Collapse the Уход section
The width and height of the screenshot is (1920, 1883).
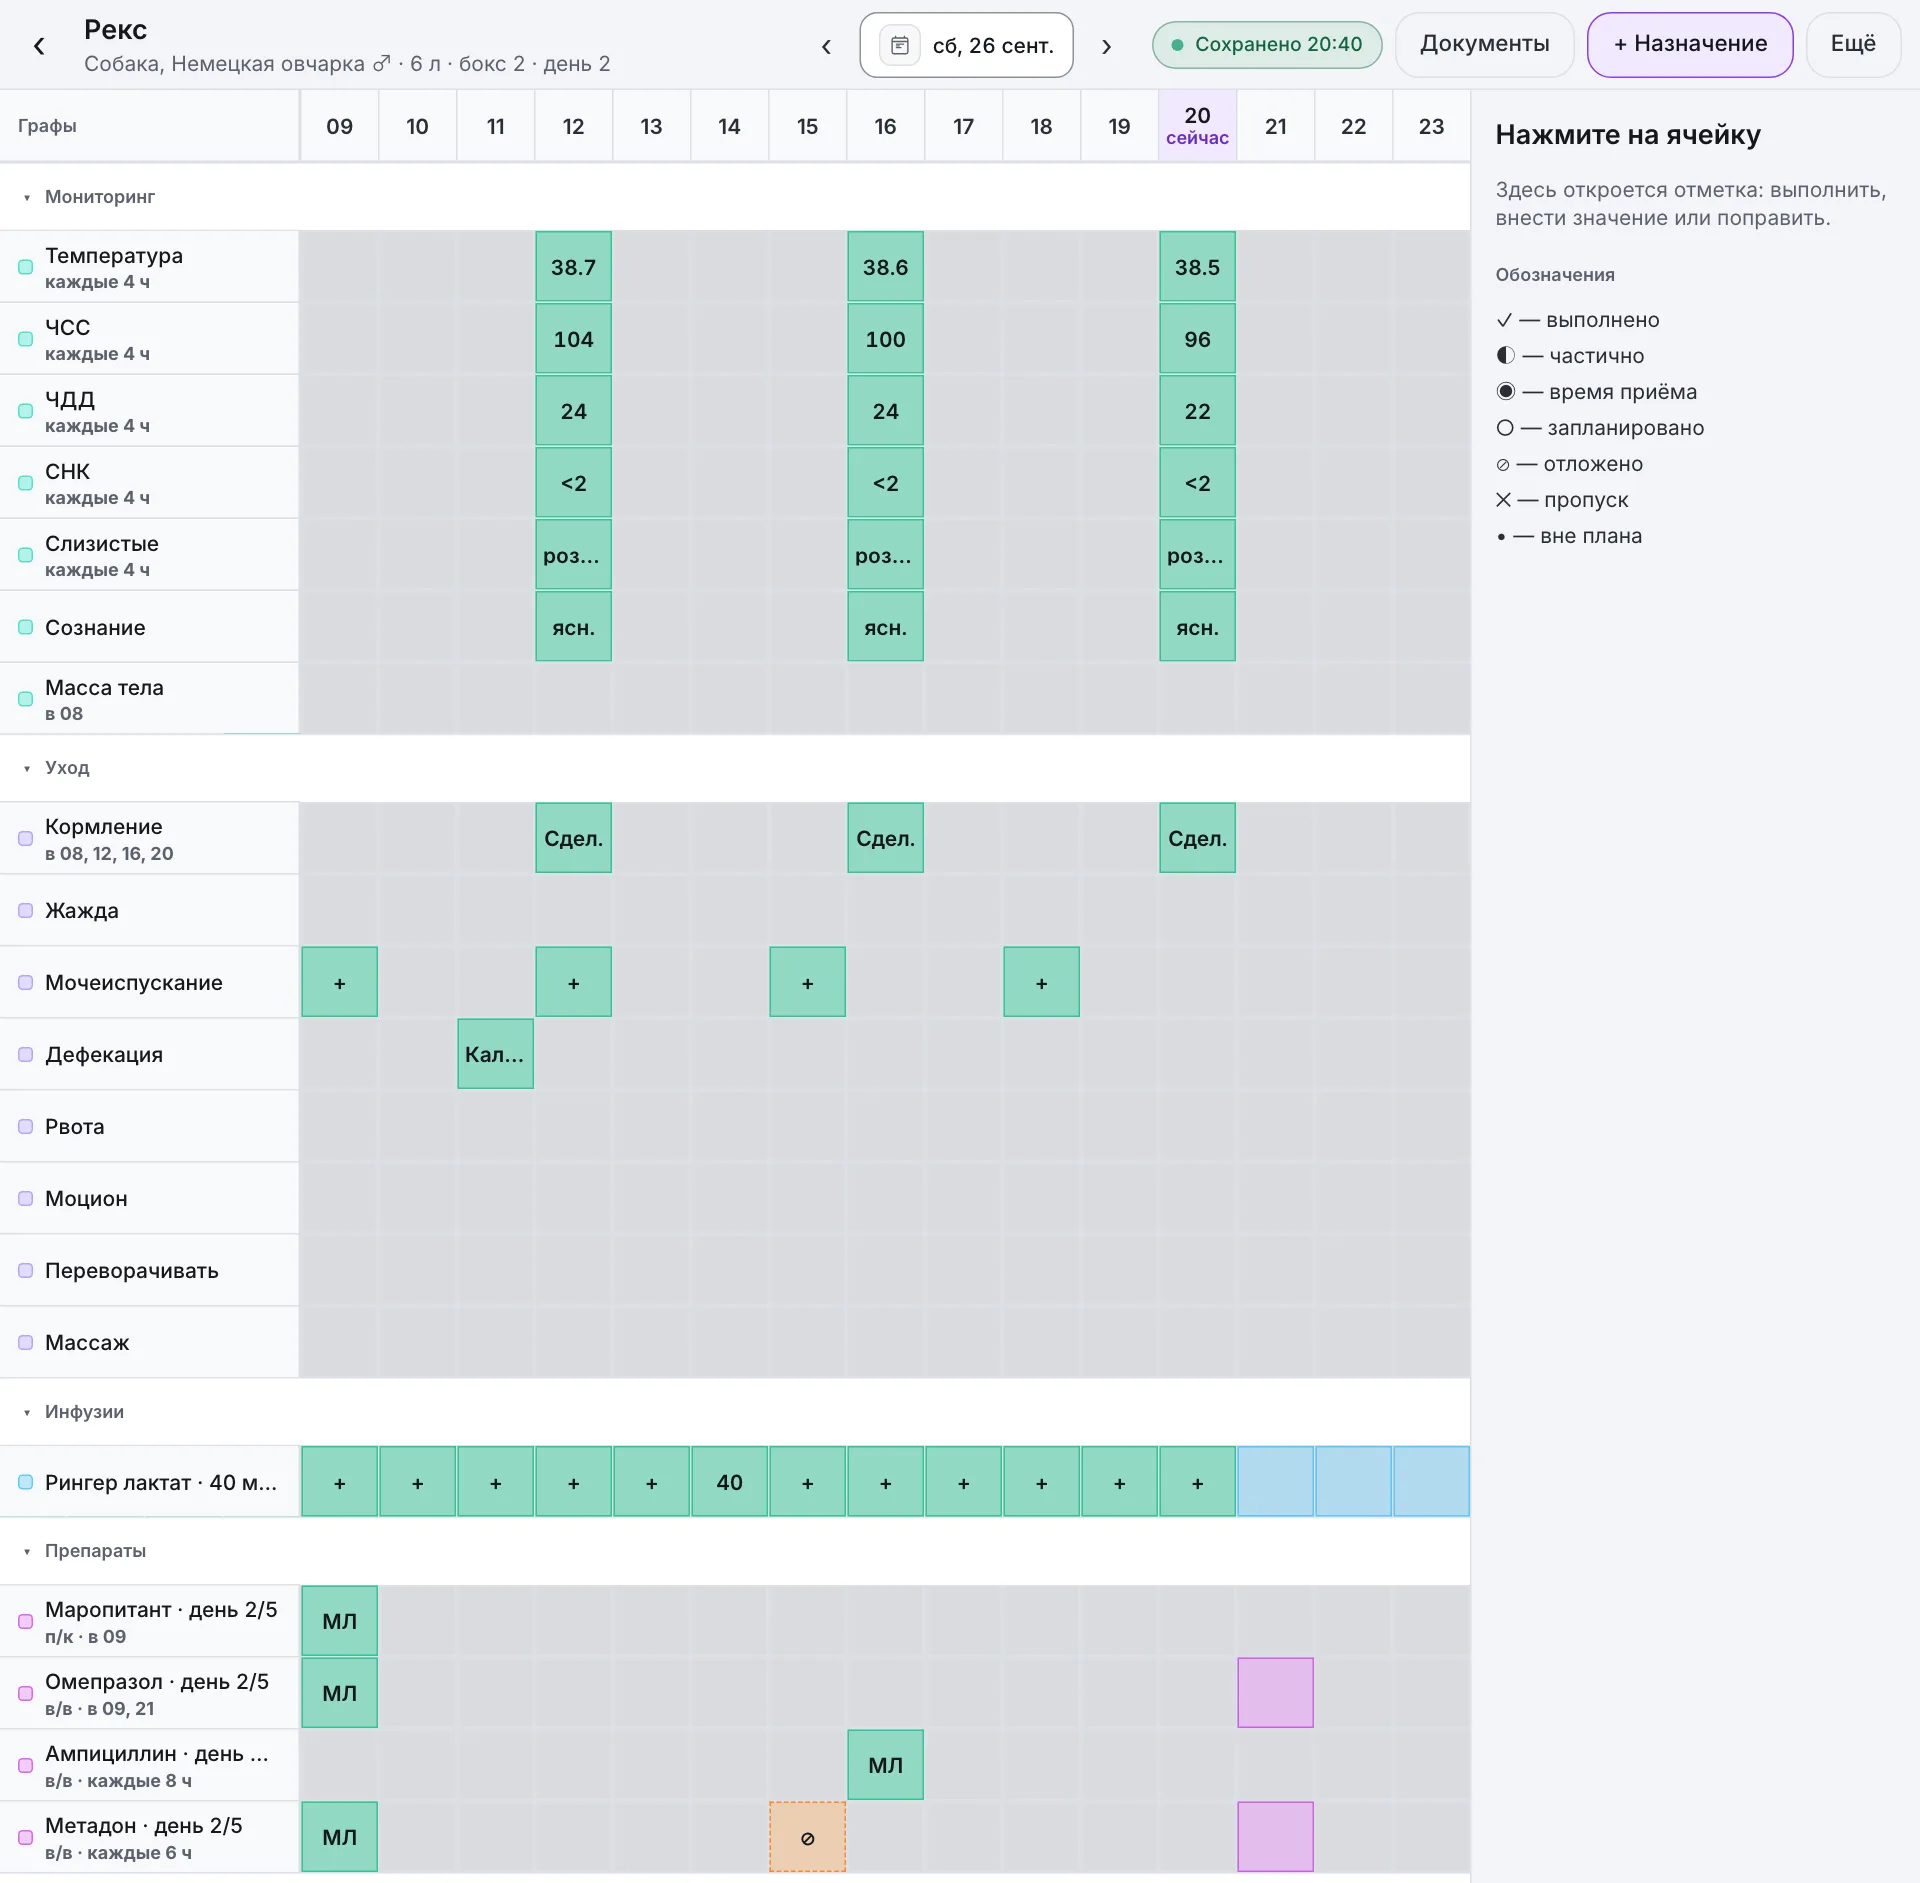point(27,768)
